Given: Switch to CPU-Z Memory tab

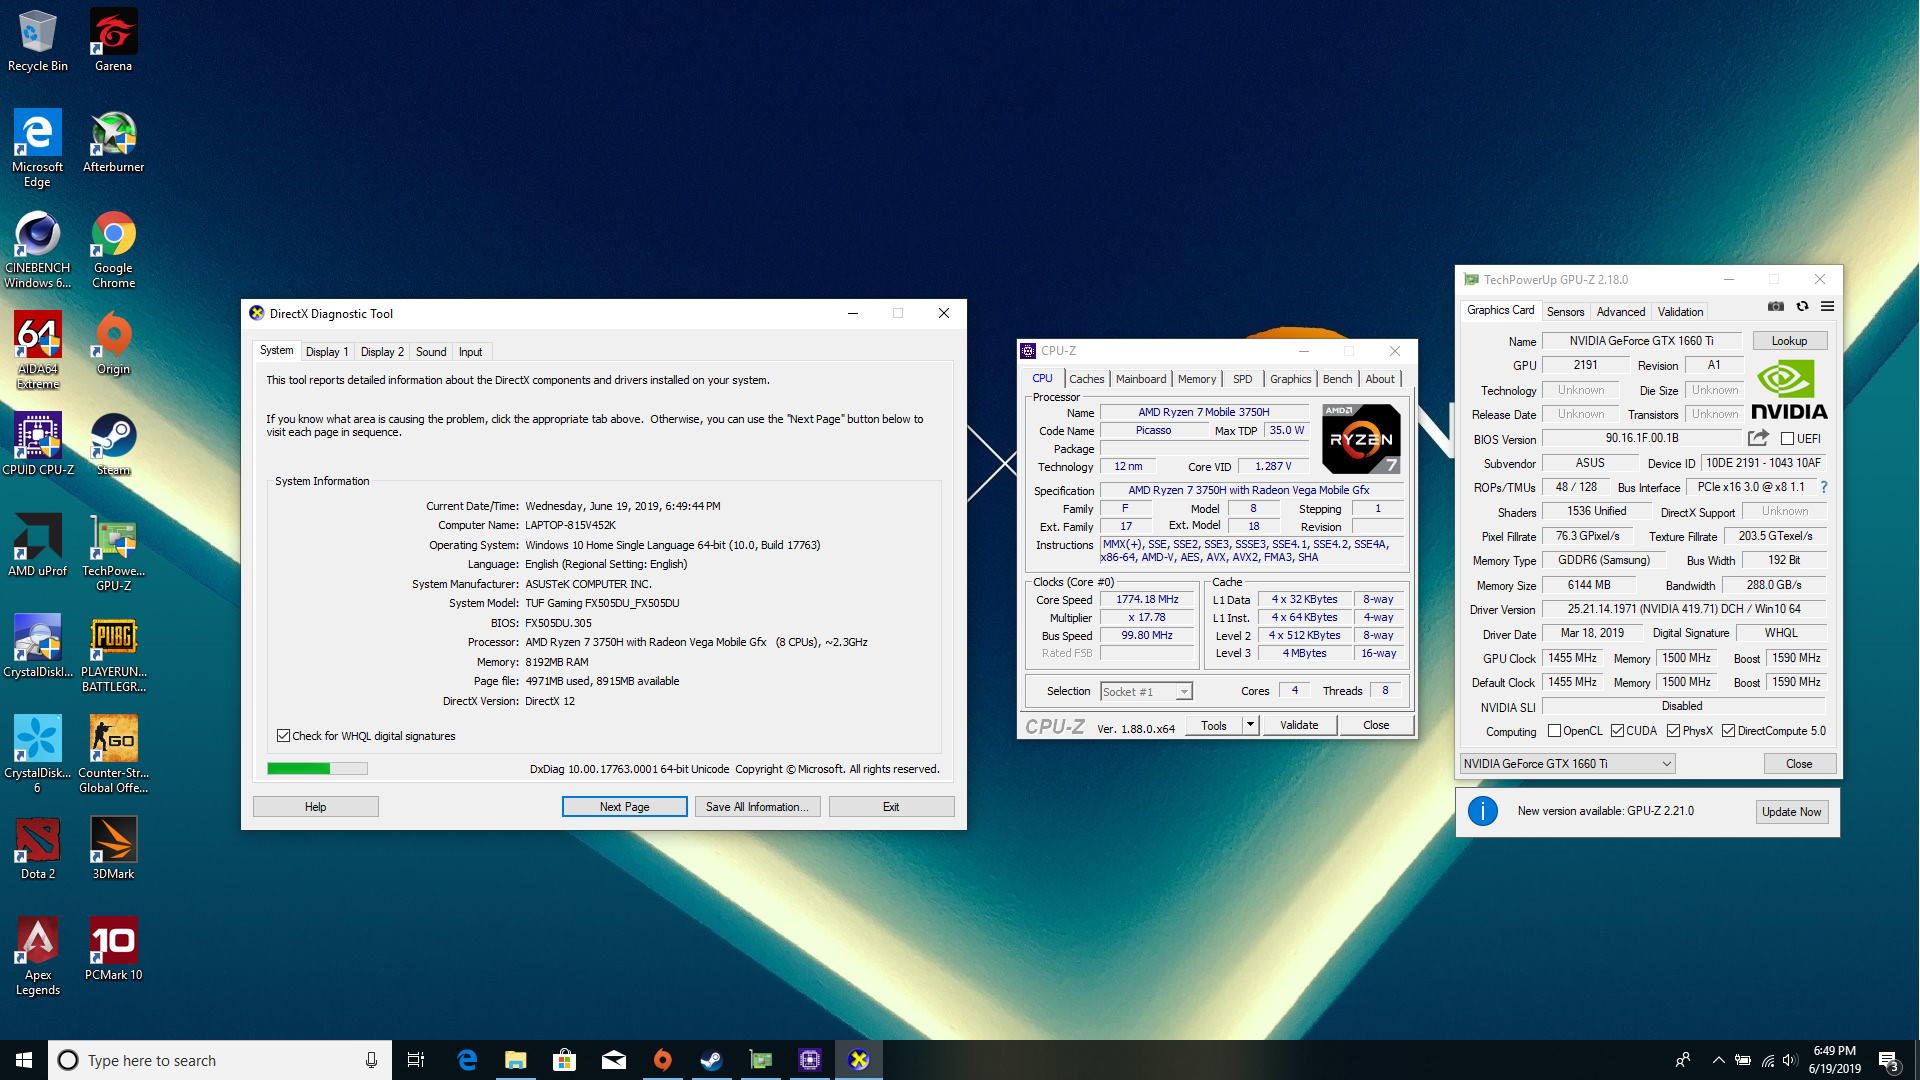Looking at the screenshot, I should [x=1197, y=379].
